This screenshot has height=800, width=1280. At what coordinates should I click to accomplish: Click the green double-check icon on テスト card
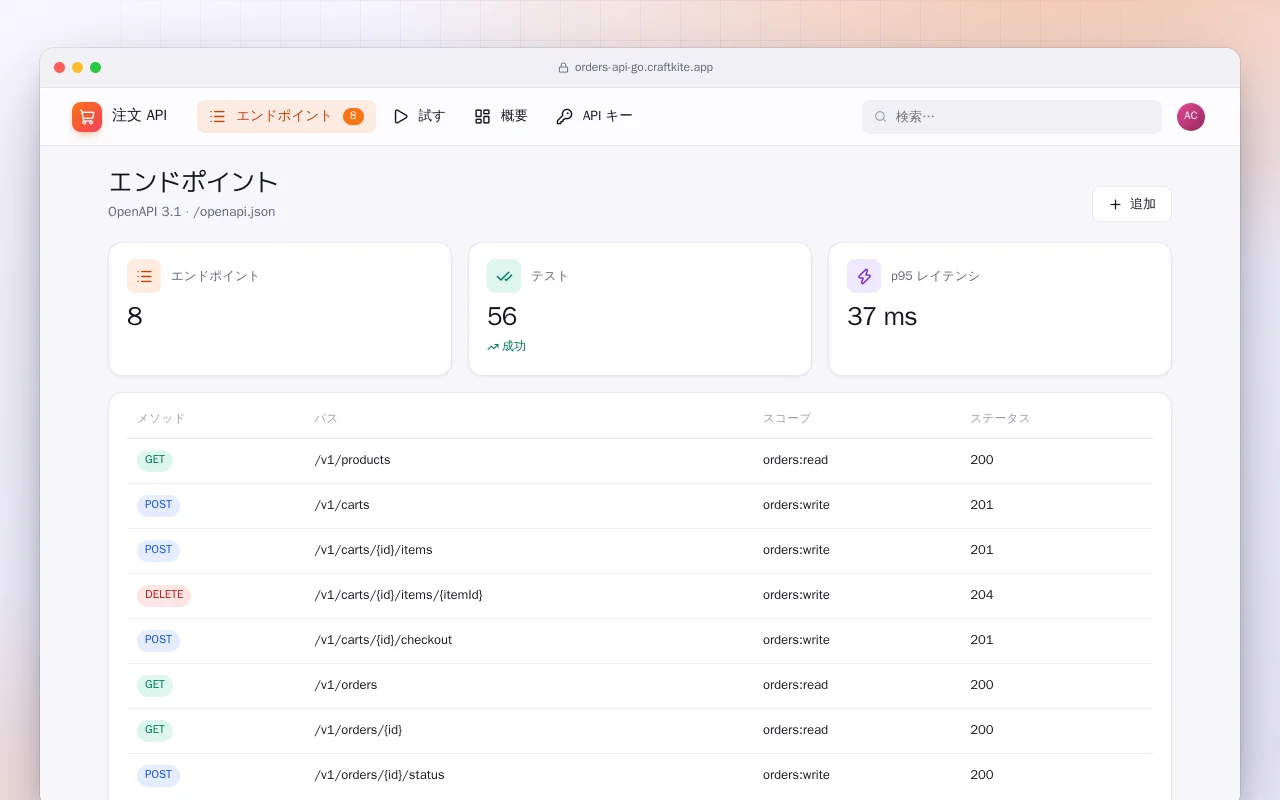[504, 276]
